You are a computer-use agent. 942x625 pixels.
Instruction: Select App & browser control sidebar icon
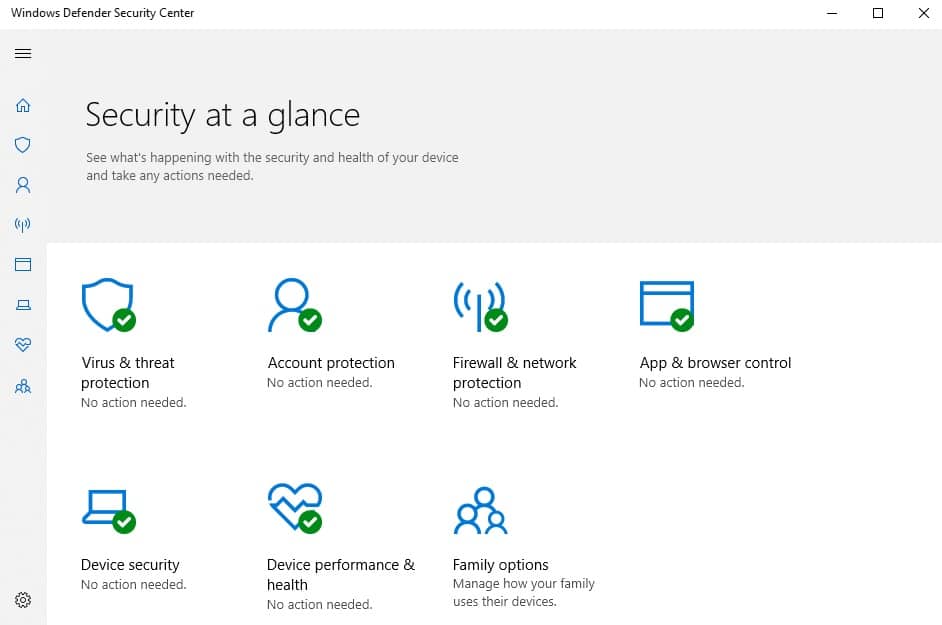[x=23, y=265]
